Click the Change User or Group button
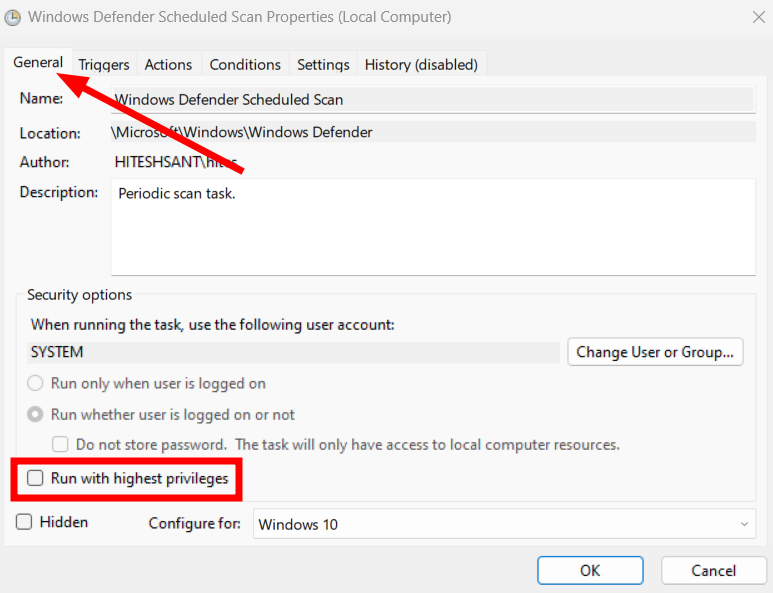The image size is (773, 593). pyautogui.click(x=655, y=352)
